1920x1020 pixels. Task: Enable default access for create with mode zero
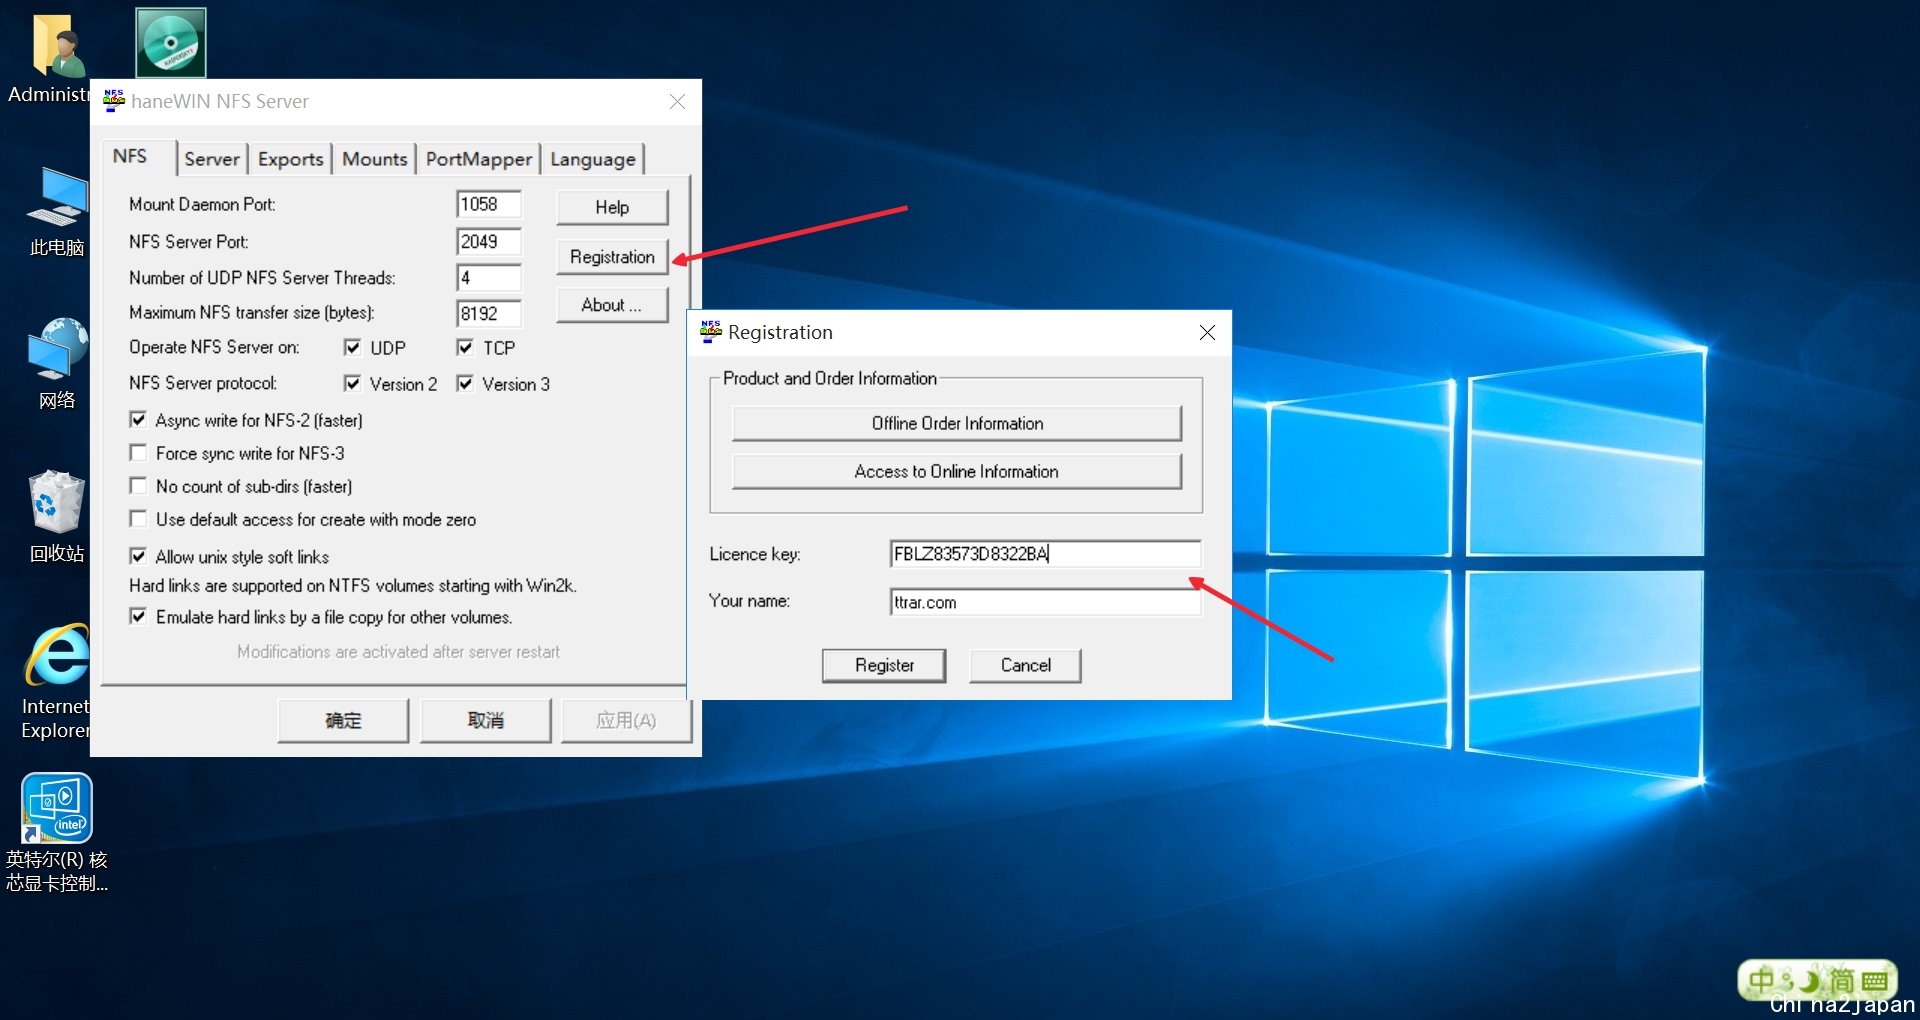point(138,519)
